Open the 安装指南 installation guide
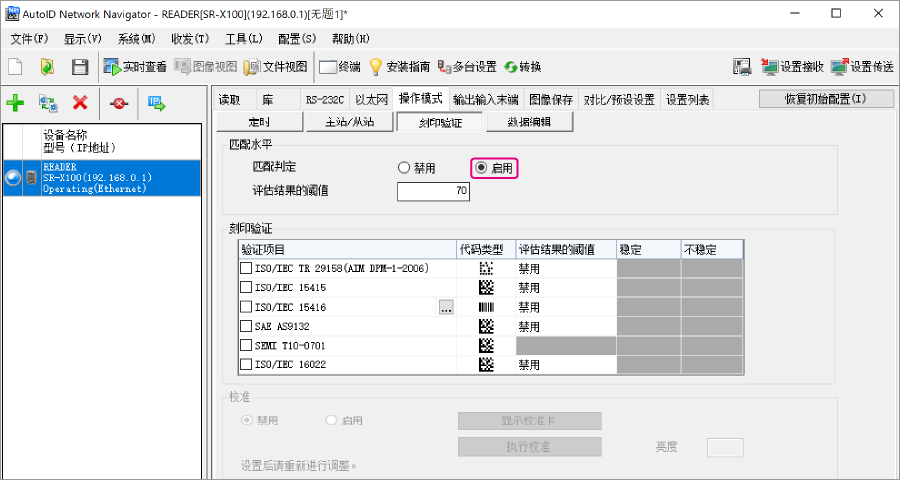 coord(400,67)
